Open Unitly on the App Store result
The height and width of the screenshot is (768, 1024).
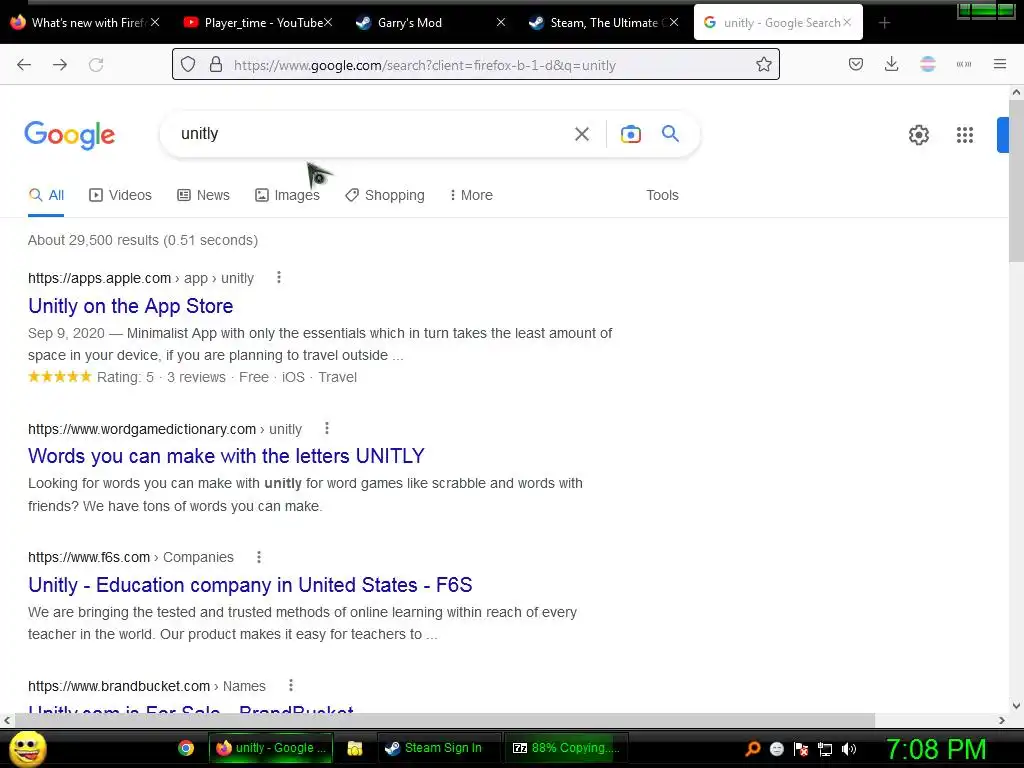click(x=131, y=306)
